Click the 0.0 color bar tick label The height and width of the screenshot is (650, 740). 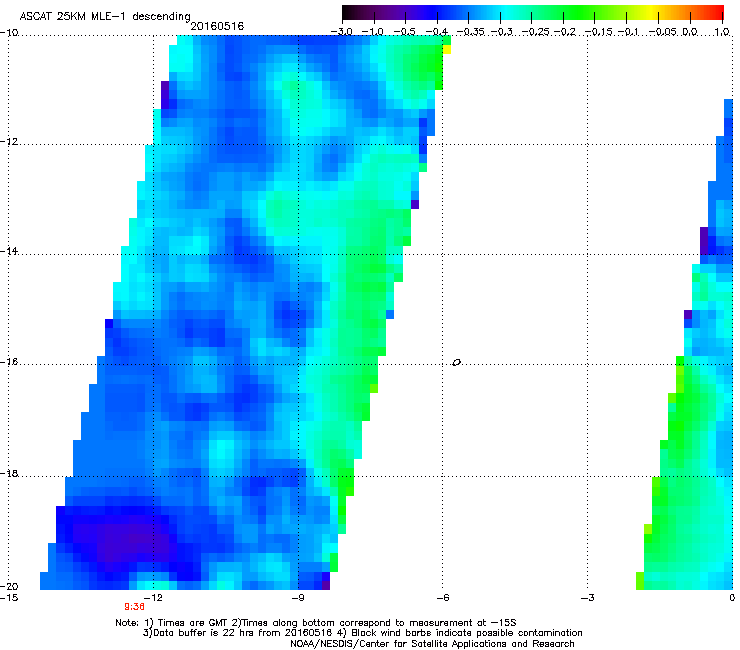pyautogui.click(x=690, y=32)
